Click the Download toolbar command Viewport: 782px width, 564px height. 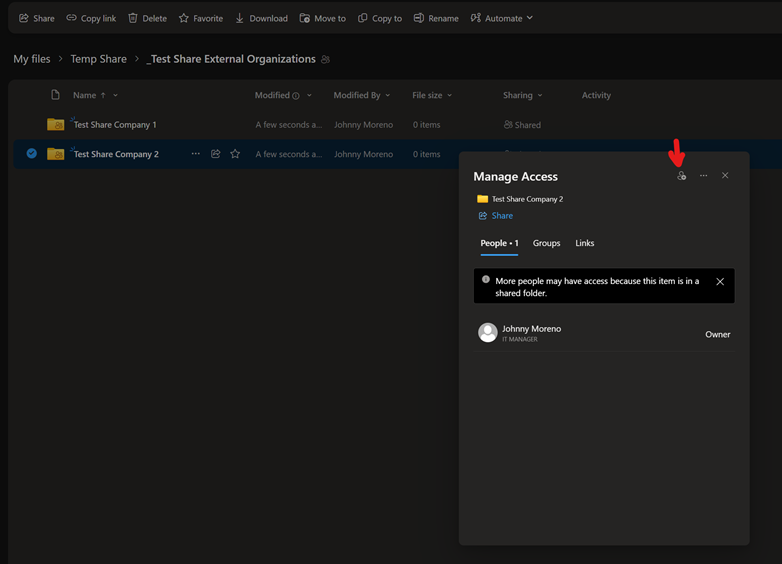pos(262,18)
